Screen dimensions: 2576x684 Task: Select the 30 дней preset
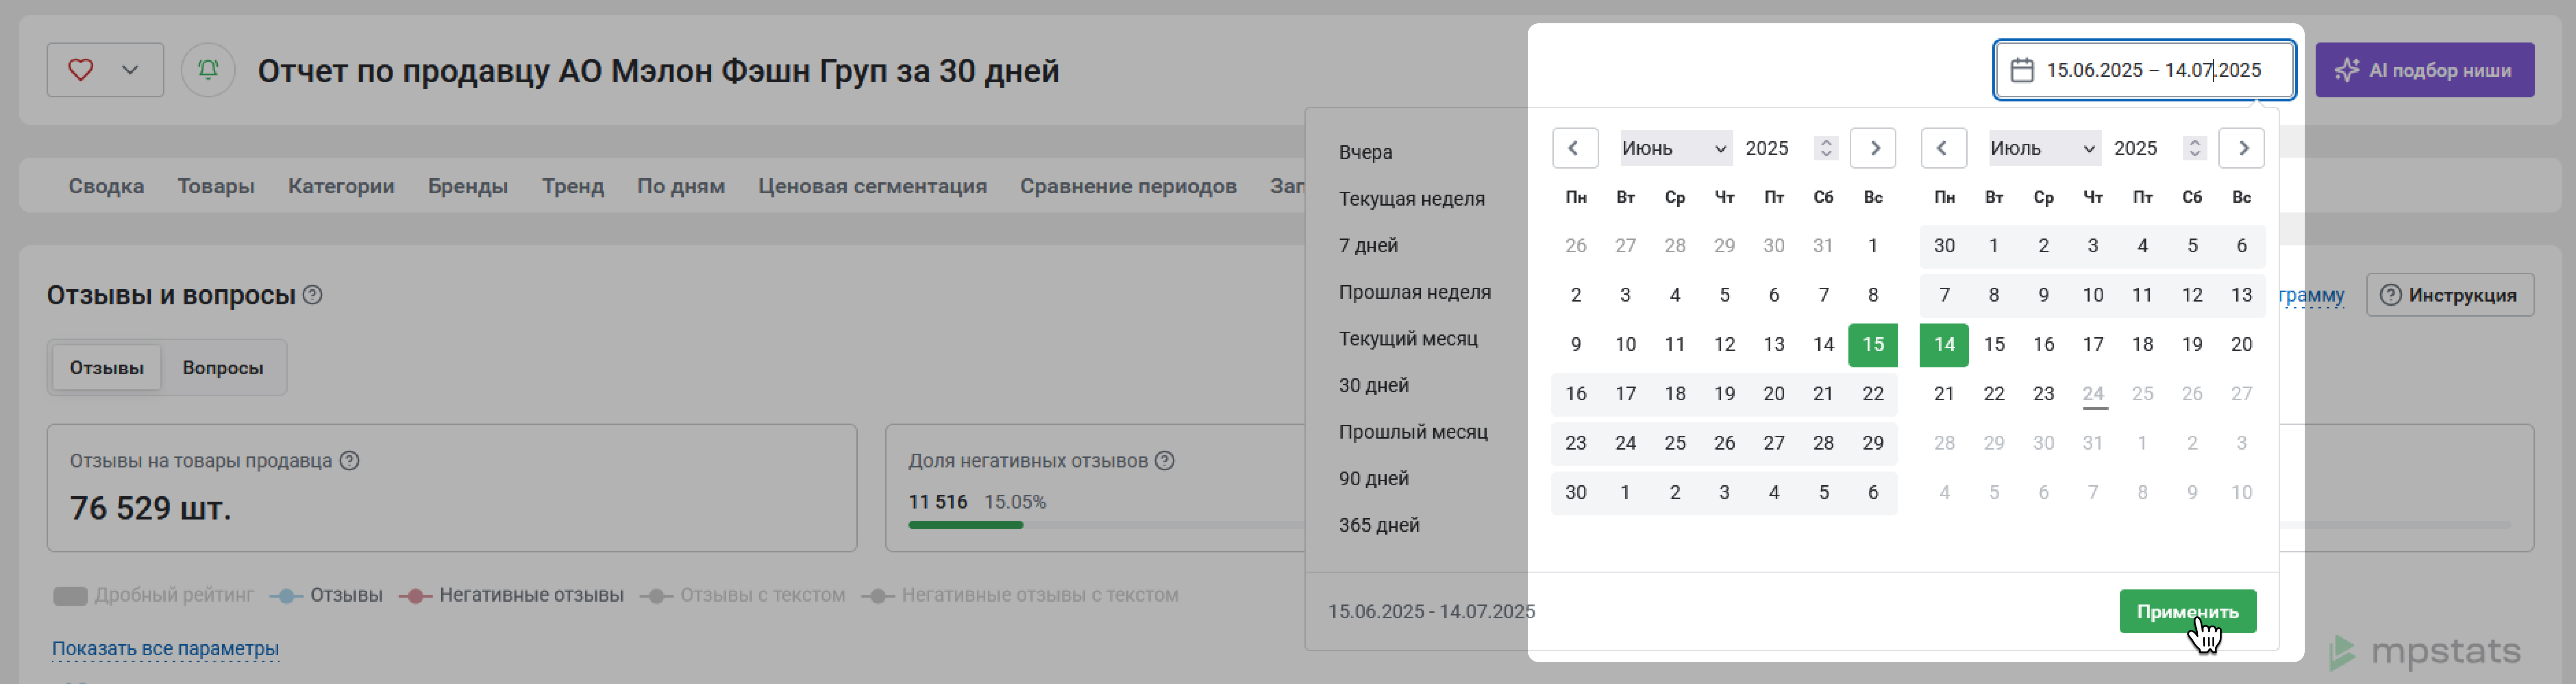pos(1373,385)
